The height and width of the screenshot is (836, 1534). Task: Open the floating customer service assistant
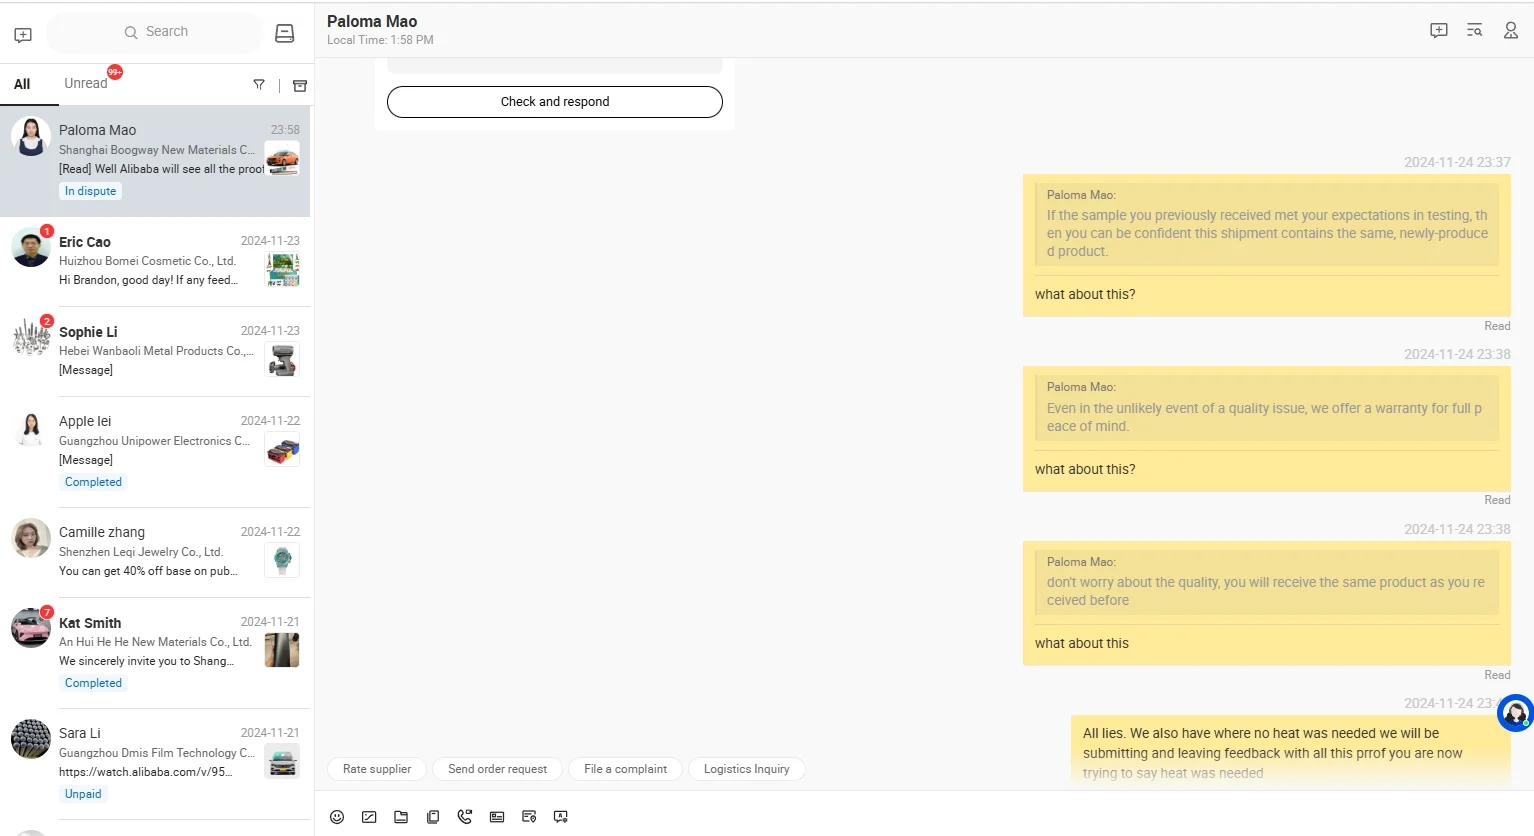point(1516,713)
